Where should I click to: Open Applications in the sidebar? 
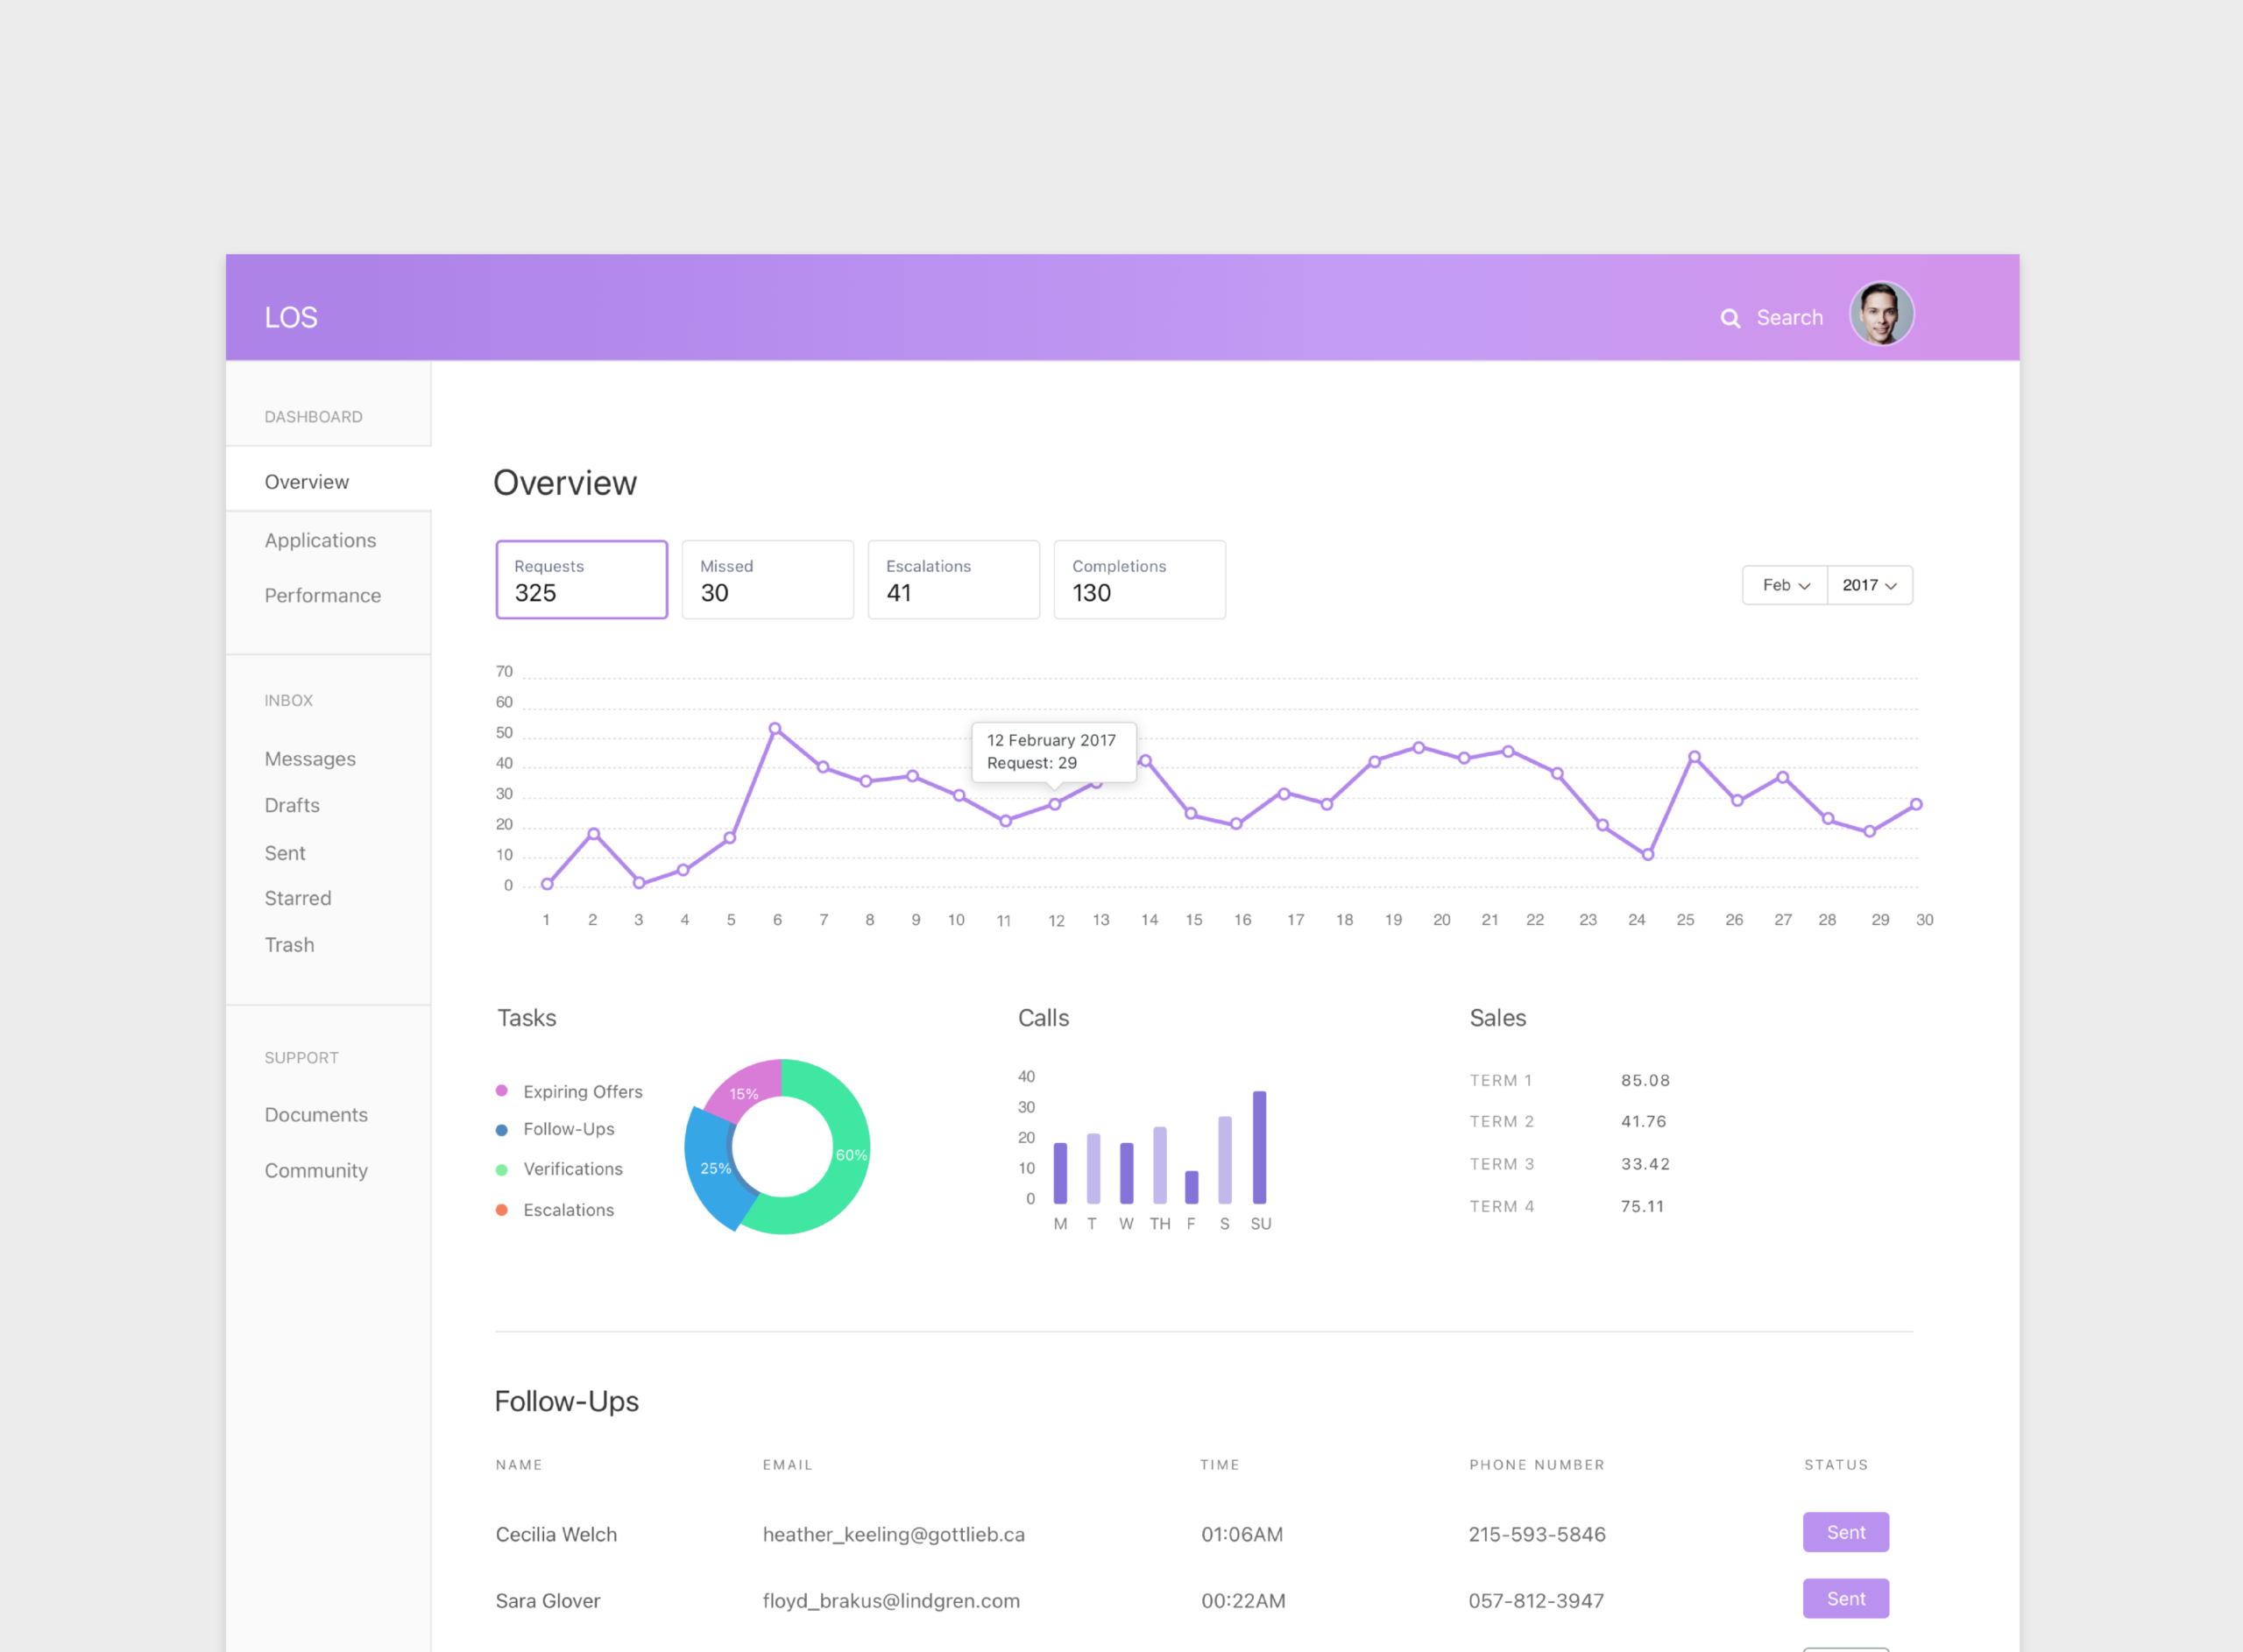pyautogui.click(x=320, y=540)
